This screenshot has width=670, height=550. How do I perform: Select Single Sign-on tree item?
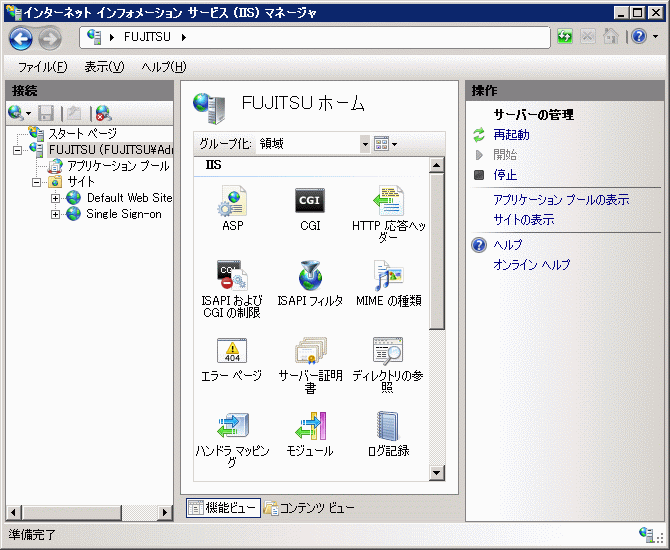(124, 214)
